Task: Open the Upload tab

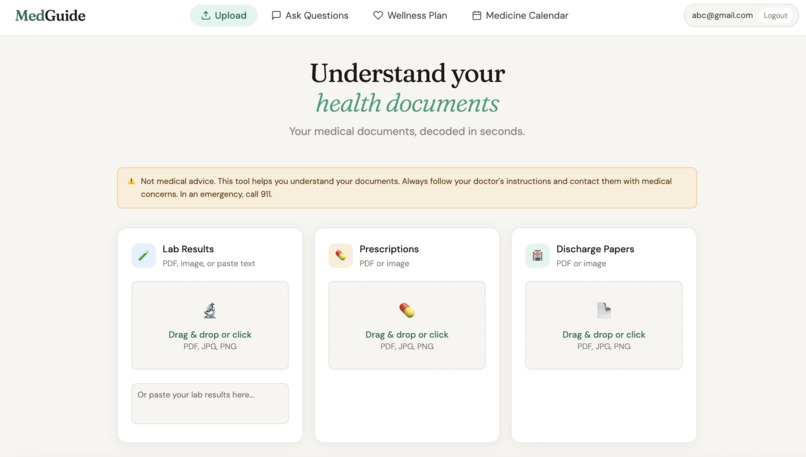Action: tap(224, 15)
